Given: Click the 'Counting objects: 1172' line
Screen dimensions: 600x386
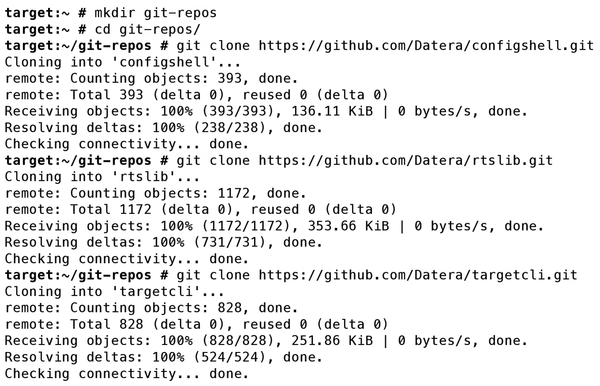Looking at the screenshot, I should pos(155,194).
